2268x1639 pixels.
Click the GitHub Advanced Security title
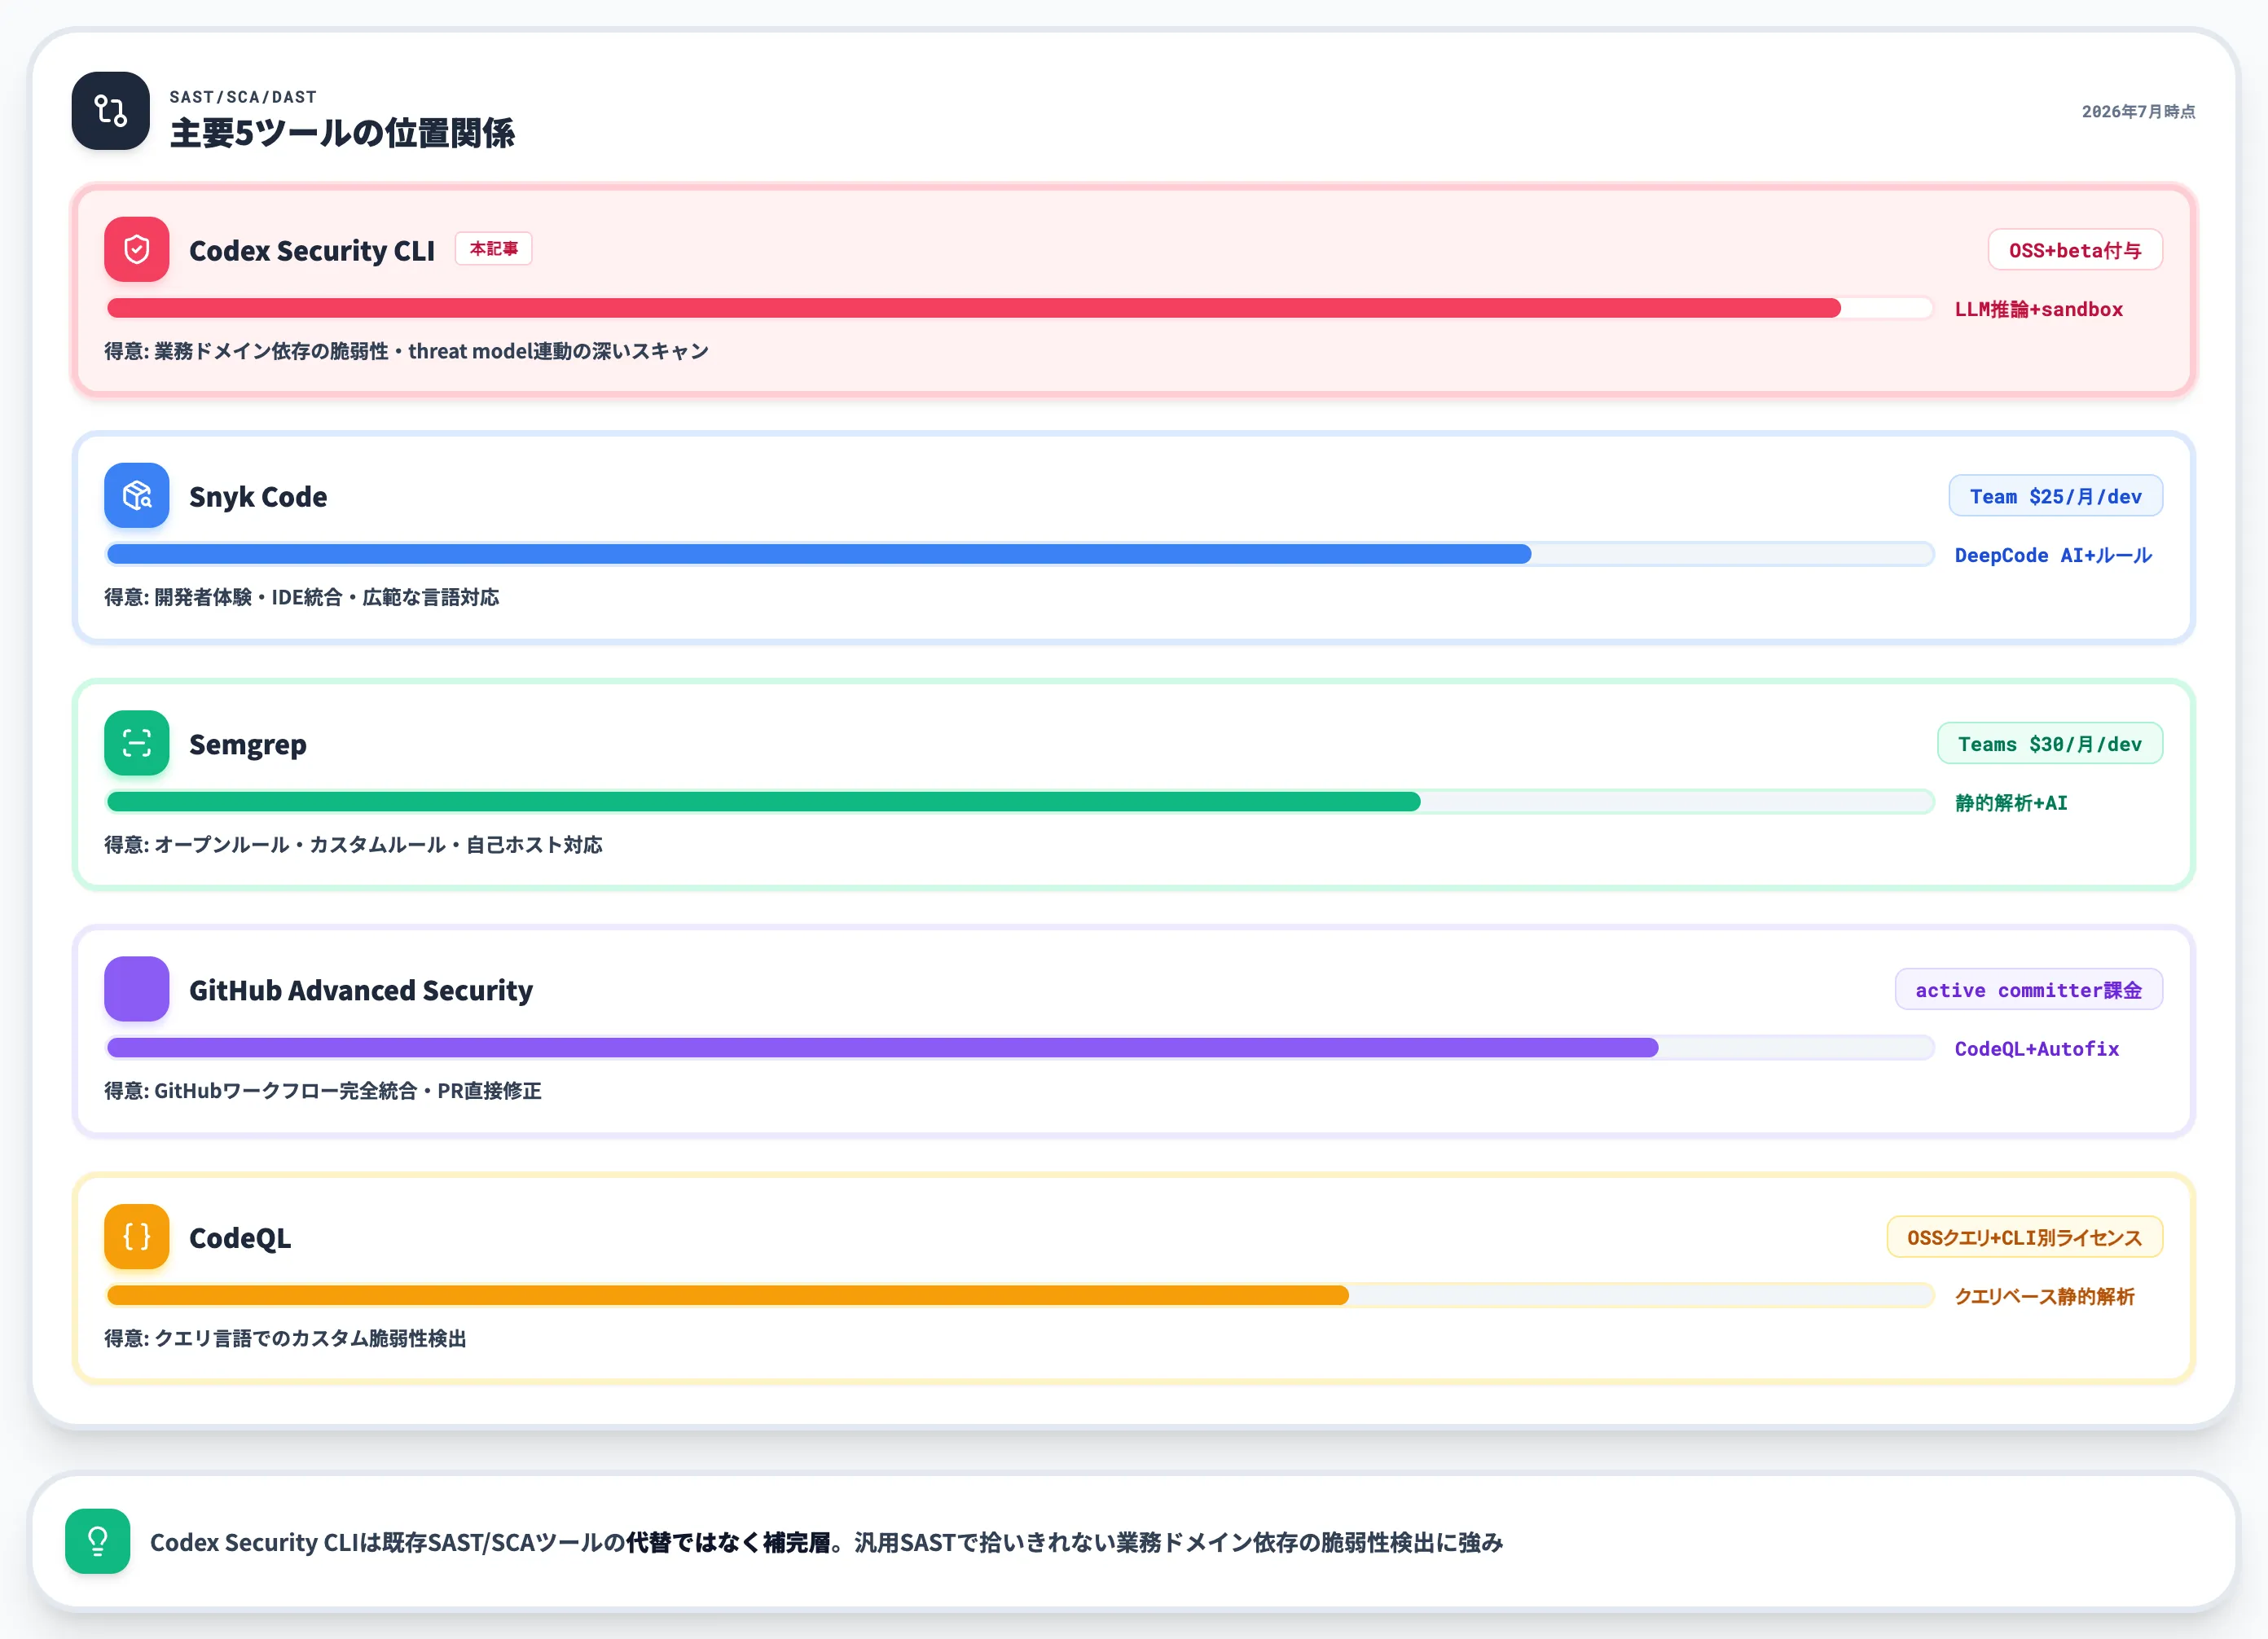[x=361, y=990]
